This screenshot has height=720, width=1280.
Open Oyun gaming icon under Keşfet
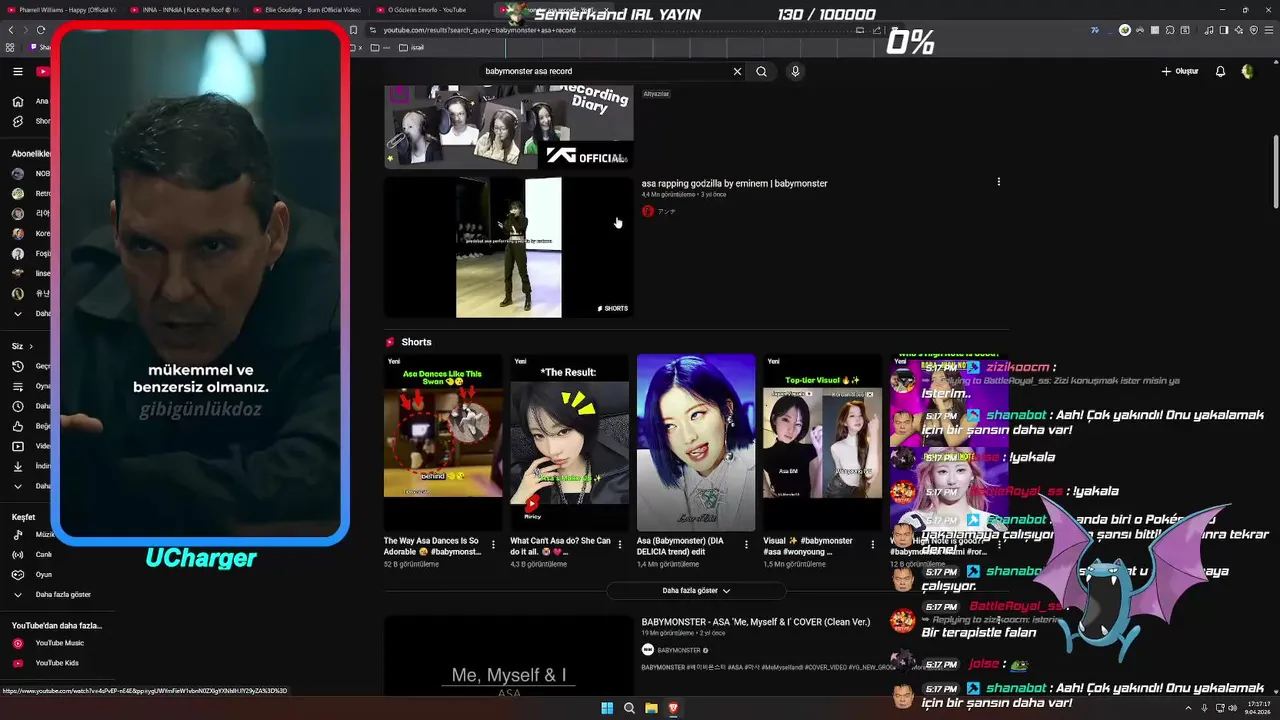pyautogui.click(x=17, y=574)
